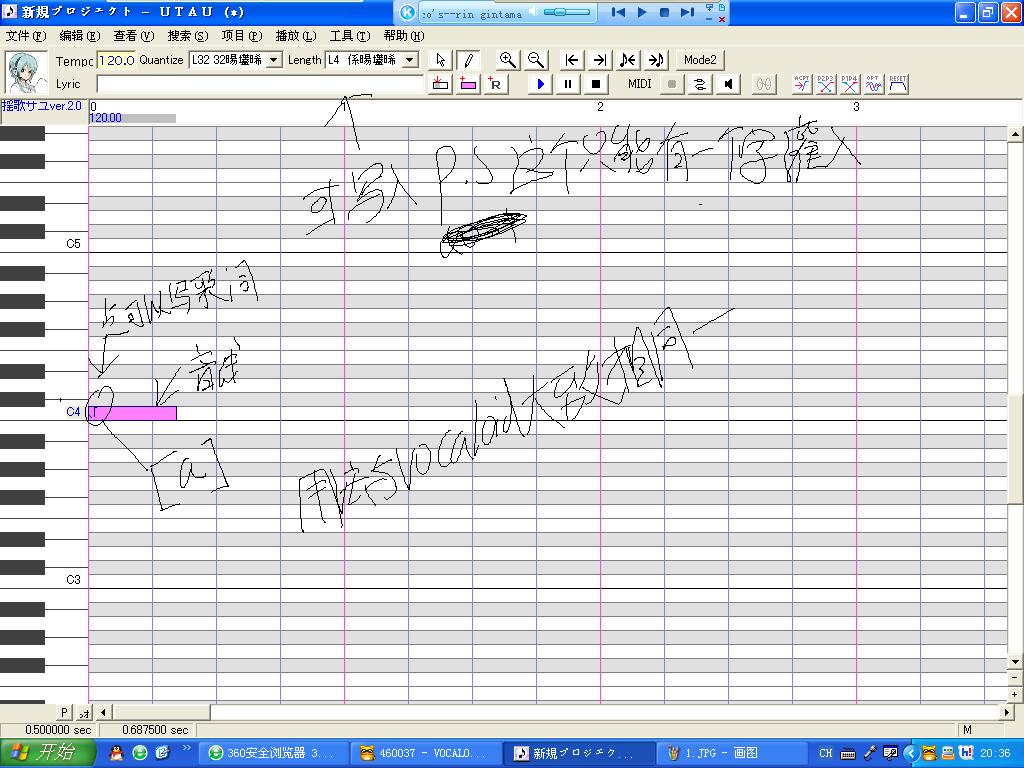Toggle the Mode2 button
Image resolution: width=1024 pixels, height=768 pixels.
pyautogui.click(x=700, y=60)
